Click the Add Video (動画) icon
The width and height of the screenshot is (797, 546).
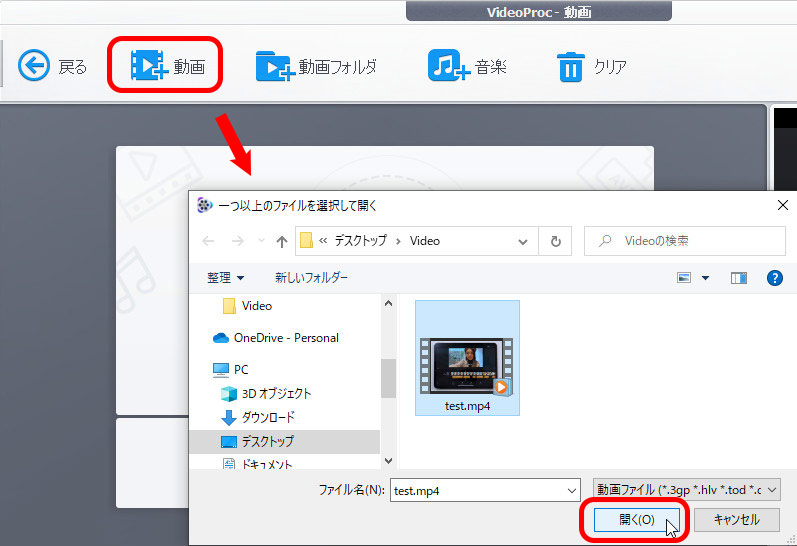[148, 67]
